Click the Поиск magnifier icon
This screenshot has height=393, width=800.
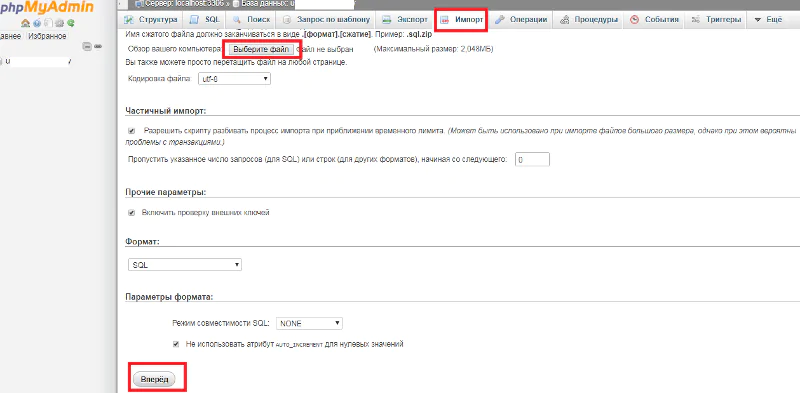click(237, 20)
